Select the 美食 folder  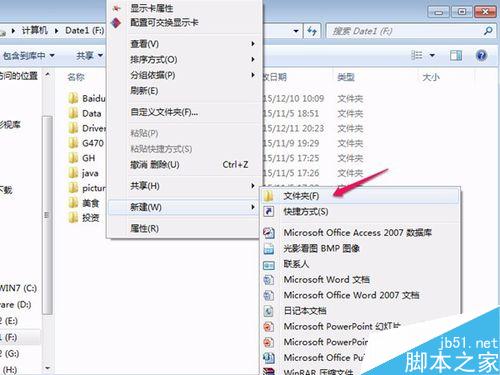90,203
